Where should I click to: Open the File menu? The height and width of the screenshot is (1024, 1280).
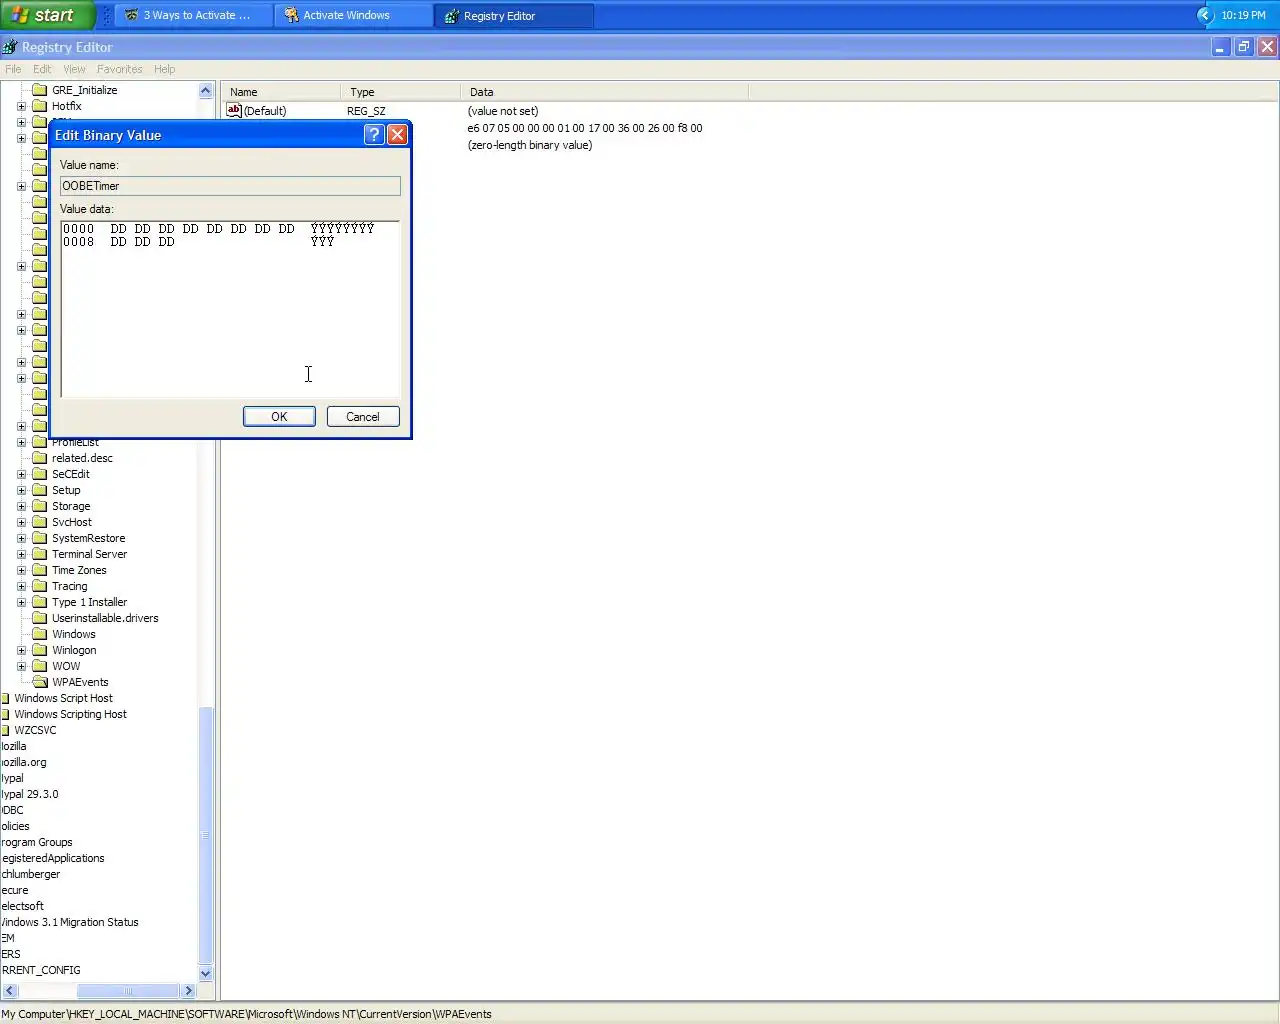(13, 69)
